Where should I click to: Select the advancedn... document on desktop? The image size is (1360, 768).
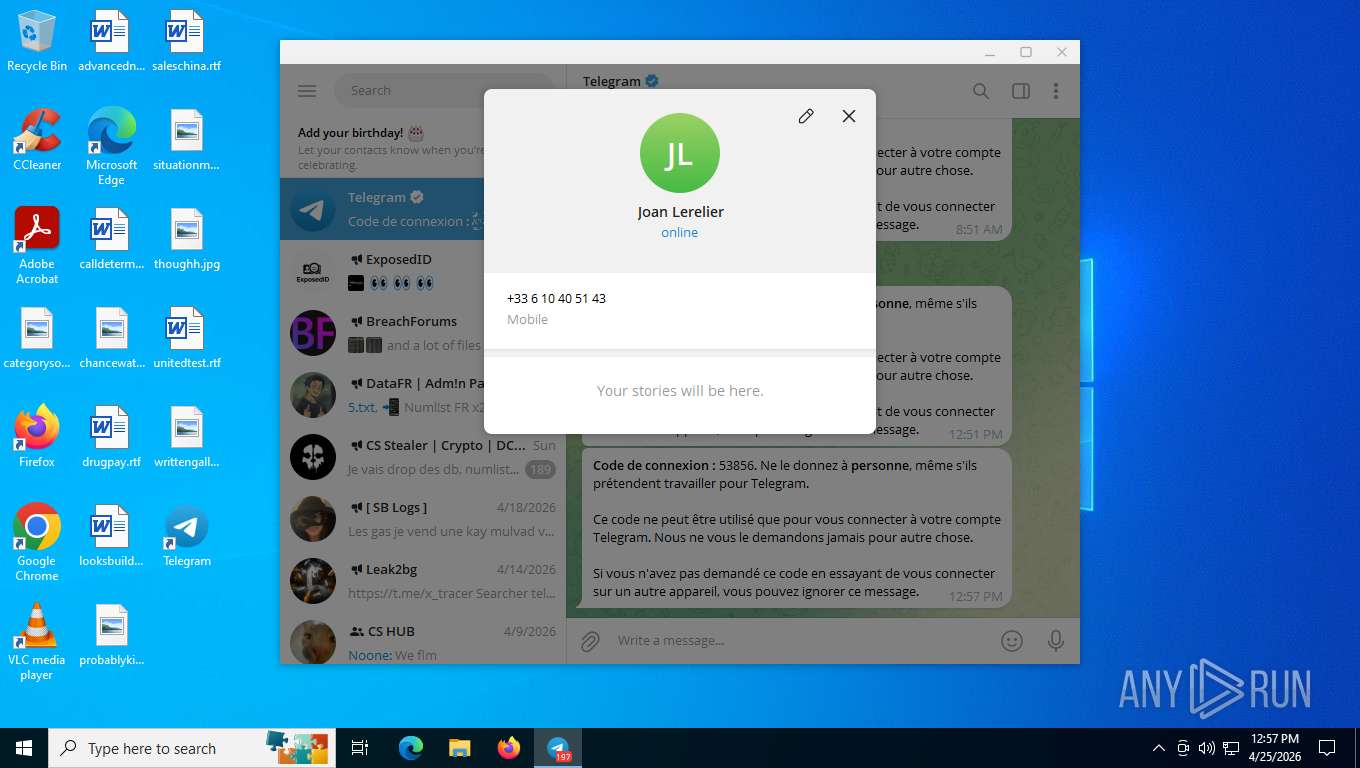[111, 42]
